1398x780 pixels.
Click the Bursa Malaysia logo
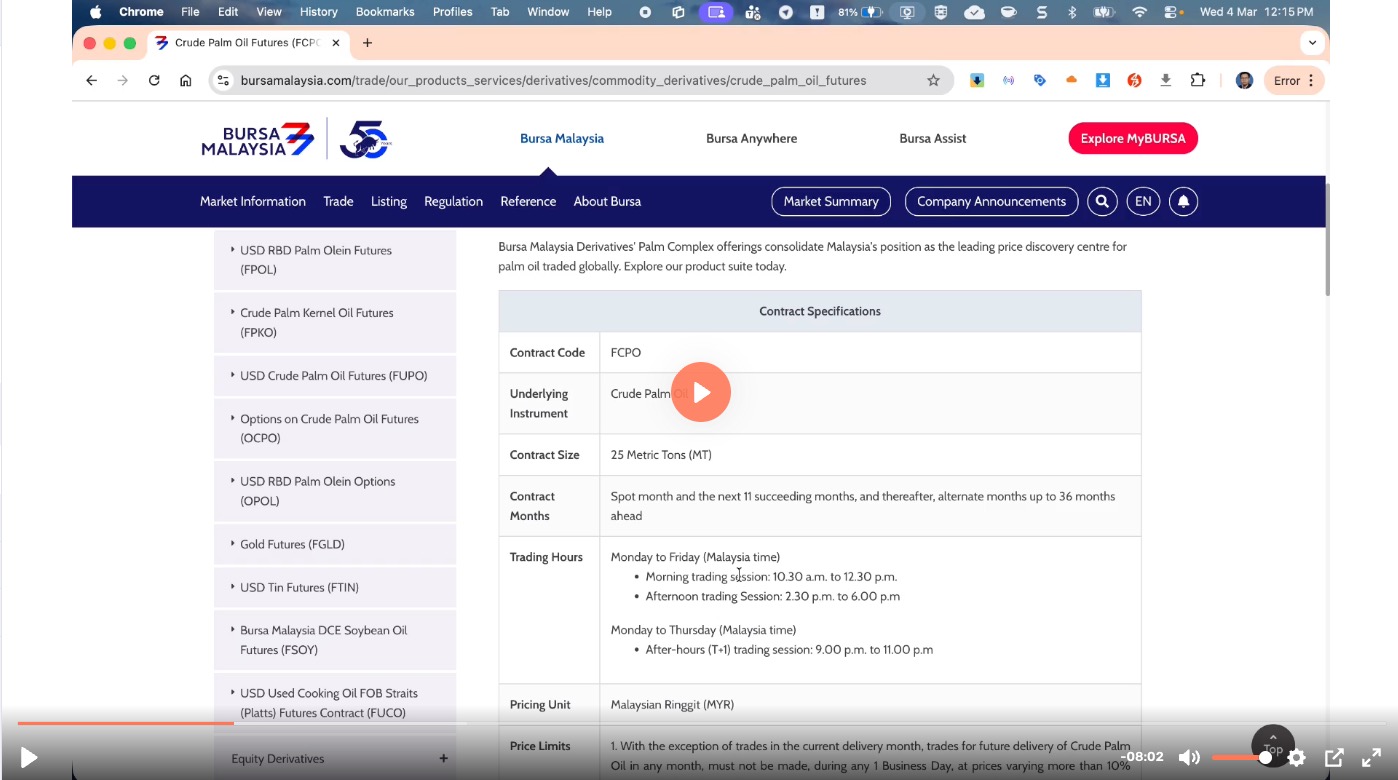pyautogui.click(x=257, y=139)
